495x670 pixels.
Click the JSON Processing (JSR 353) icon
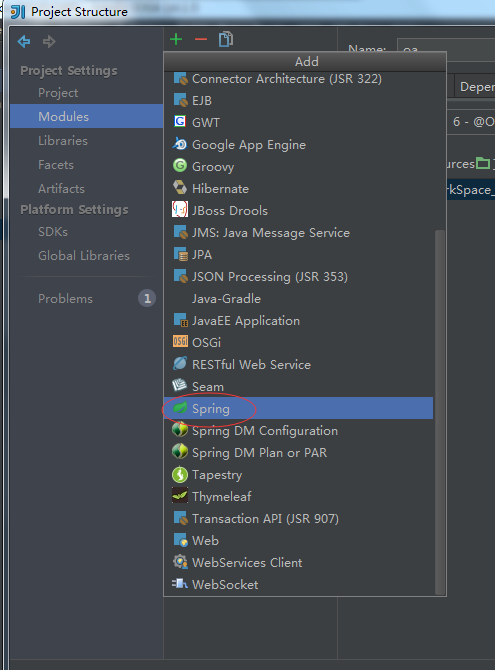tap(180, 276)
